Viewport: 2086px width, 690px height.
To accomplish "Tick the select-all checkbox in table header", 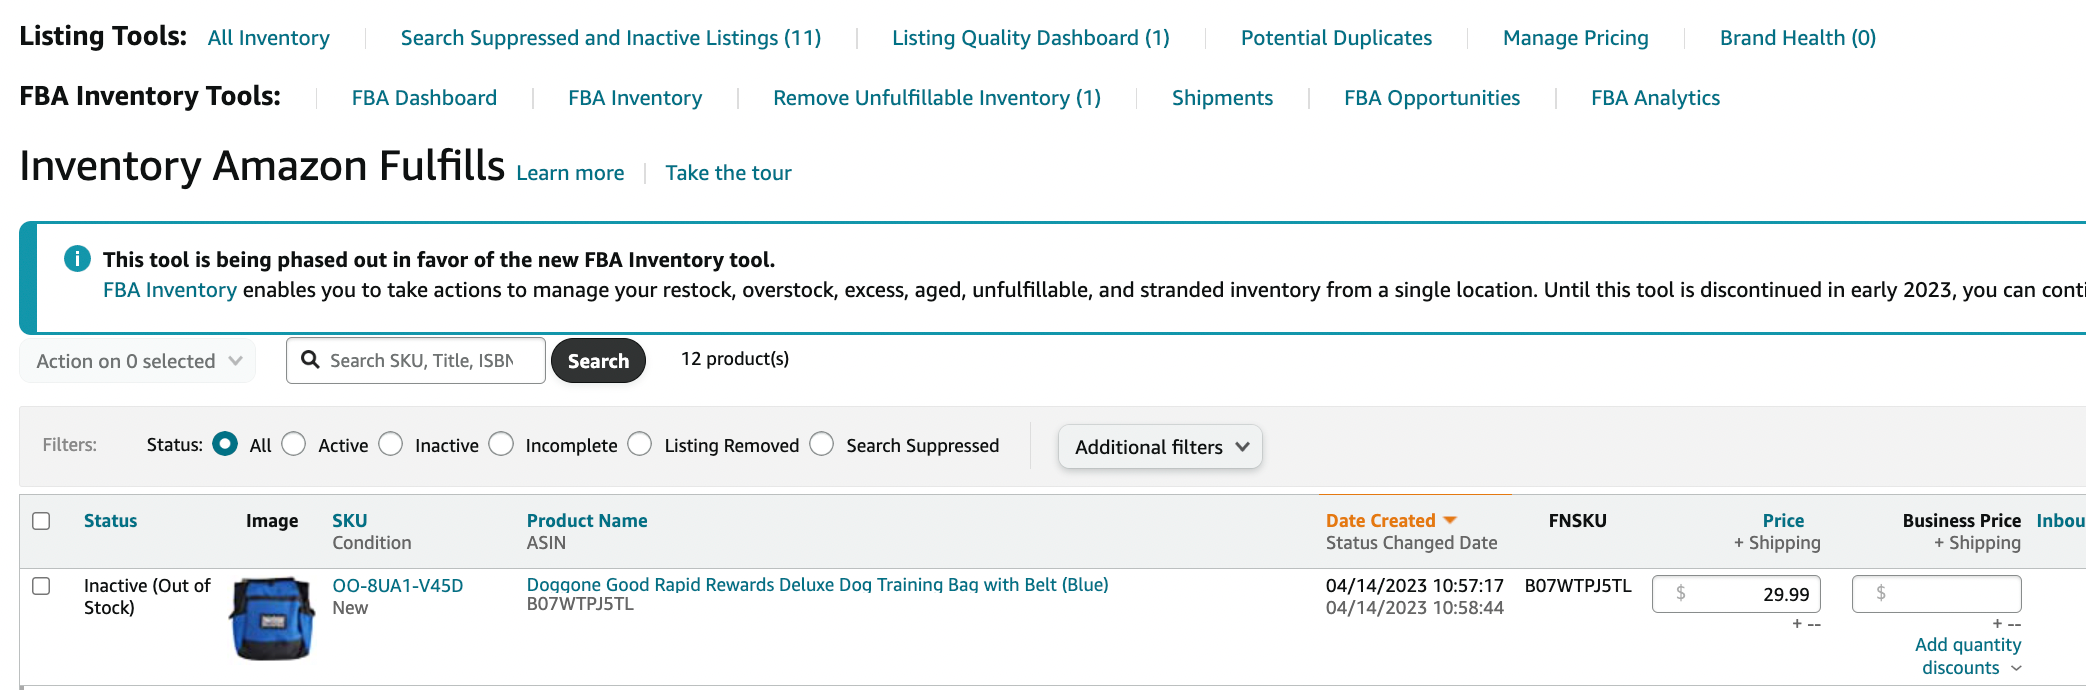I will pyautogui.click(x=41, y=521).
